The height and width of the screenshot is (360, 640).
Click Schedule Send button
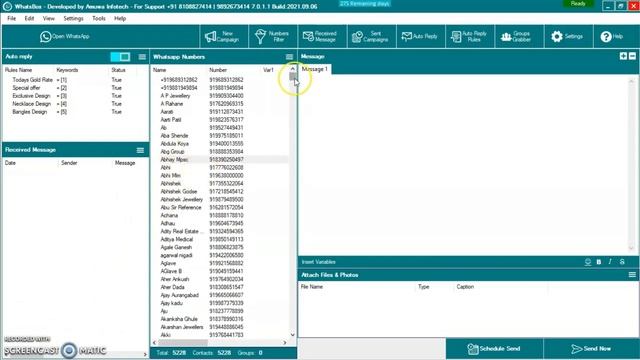(494, 349)
